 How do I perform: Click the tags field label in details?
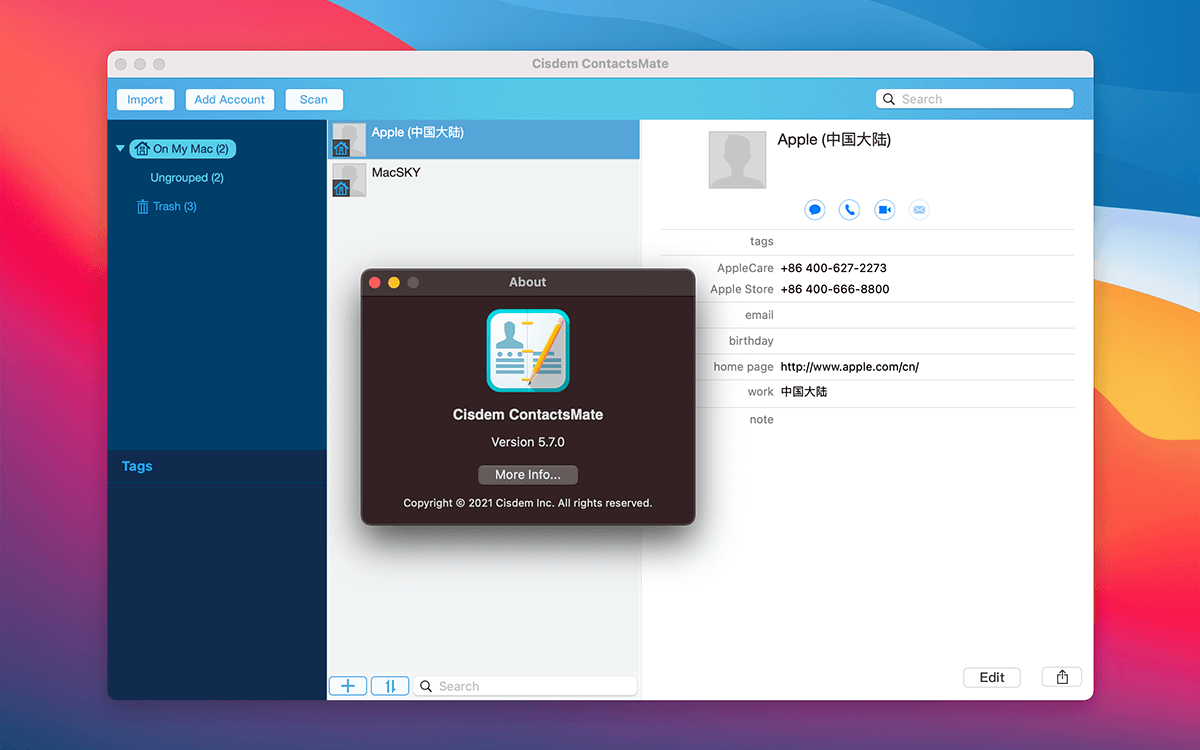[x=762, y=242]
